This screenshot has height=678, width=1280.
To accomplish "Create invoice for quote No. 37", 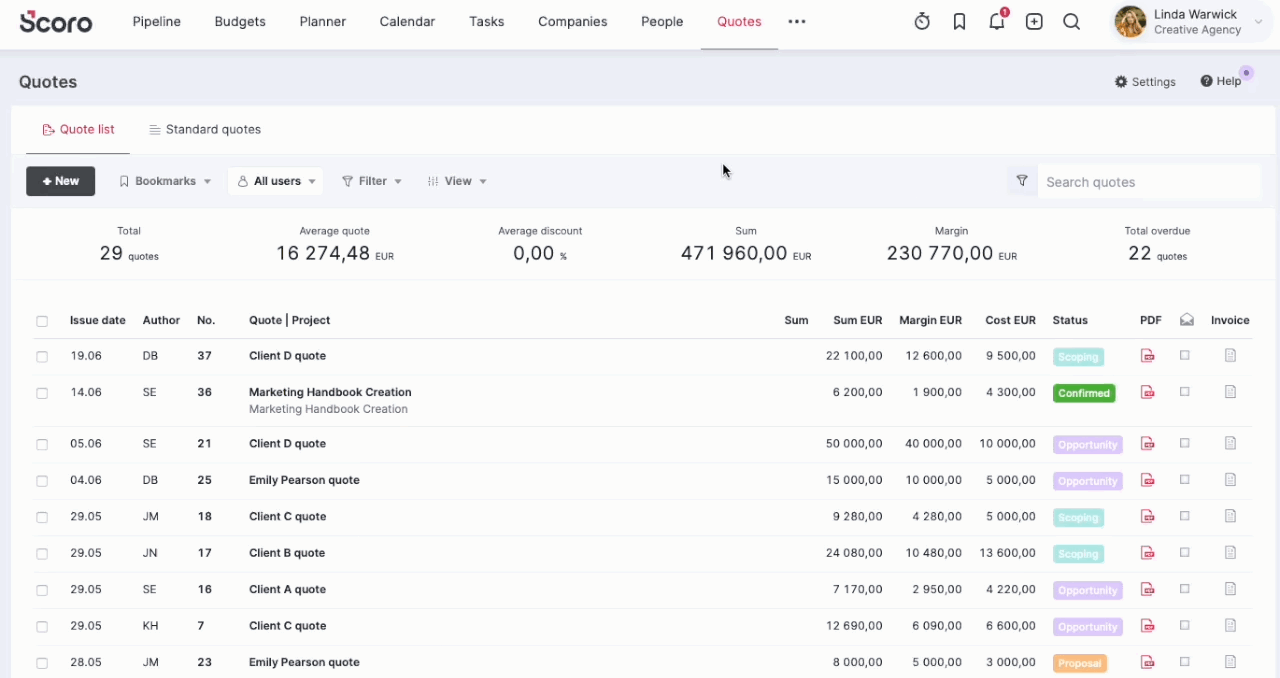I will (x=1231, y=356).
